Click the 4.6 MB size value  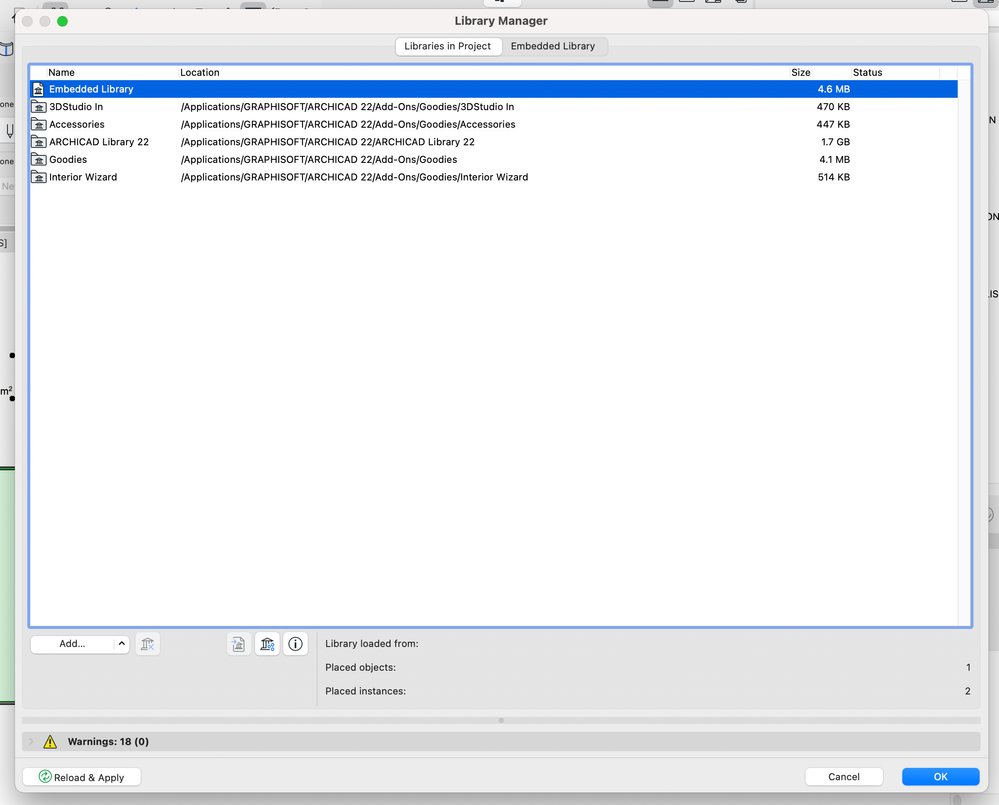coord(833,89)
